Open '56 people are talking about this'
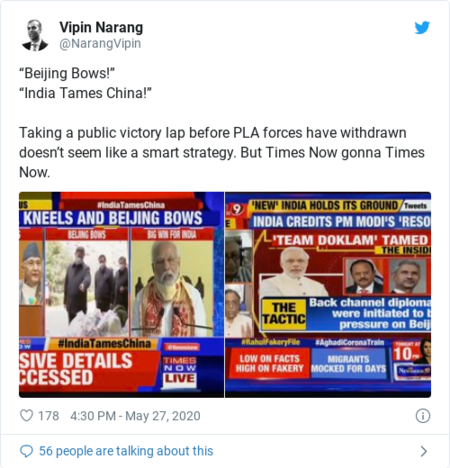 pos(126,451)
